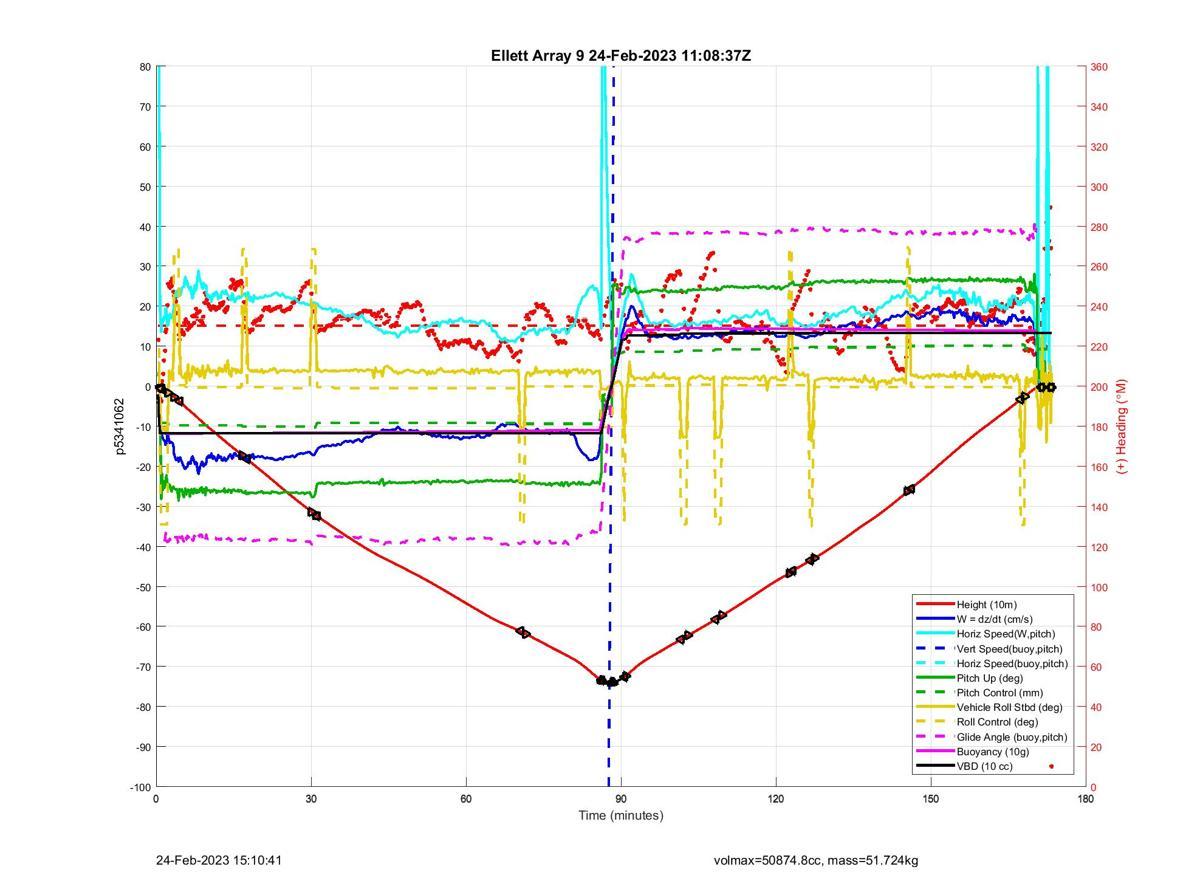Click the x-axis tick label '180'
Image resolution: width=1200 pixels, height=885 pixels.
pos(1086,799)
